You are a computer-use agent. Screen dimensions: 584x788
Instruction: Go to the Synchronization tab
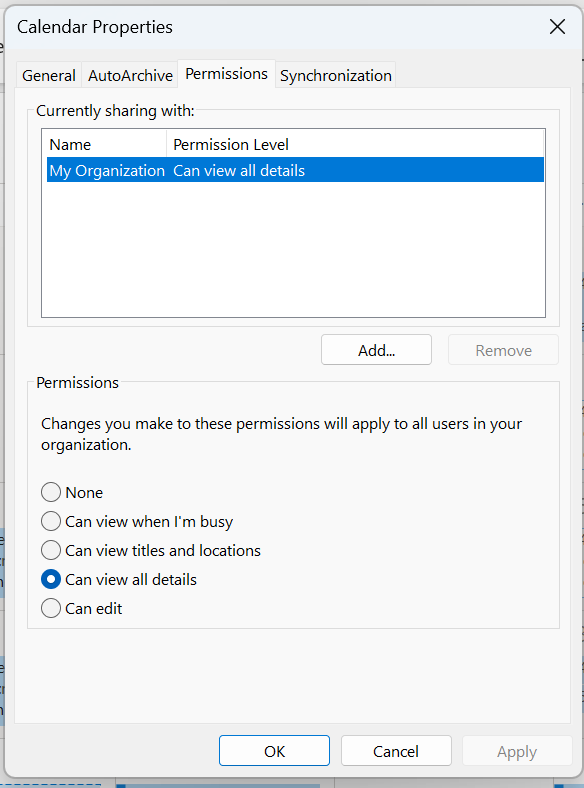pos(336,75)
